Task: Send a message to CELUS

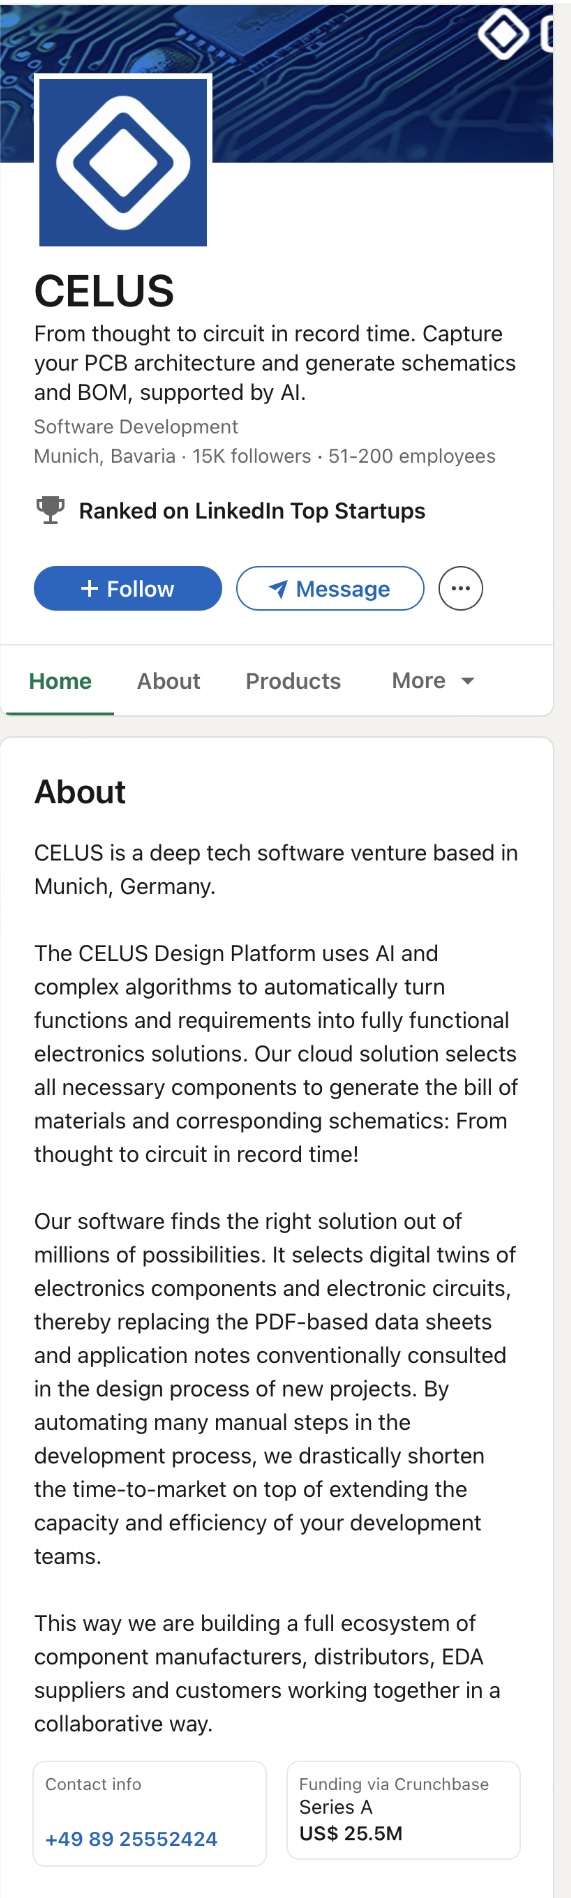Action: 330,588
